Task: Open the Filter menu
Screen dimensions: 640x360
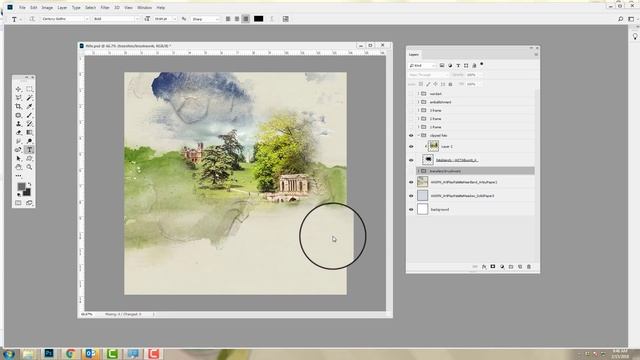Action: [x=105, y=7]
